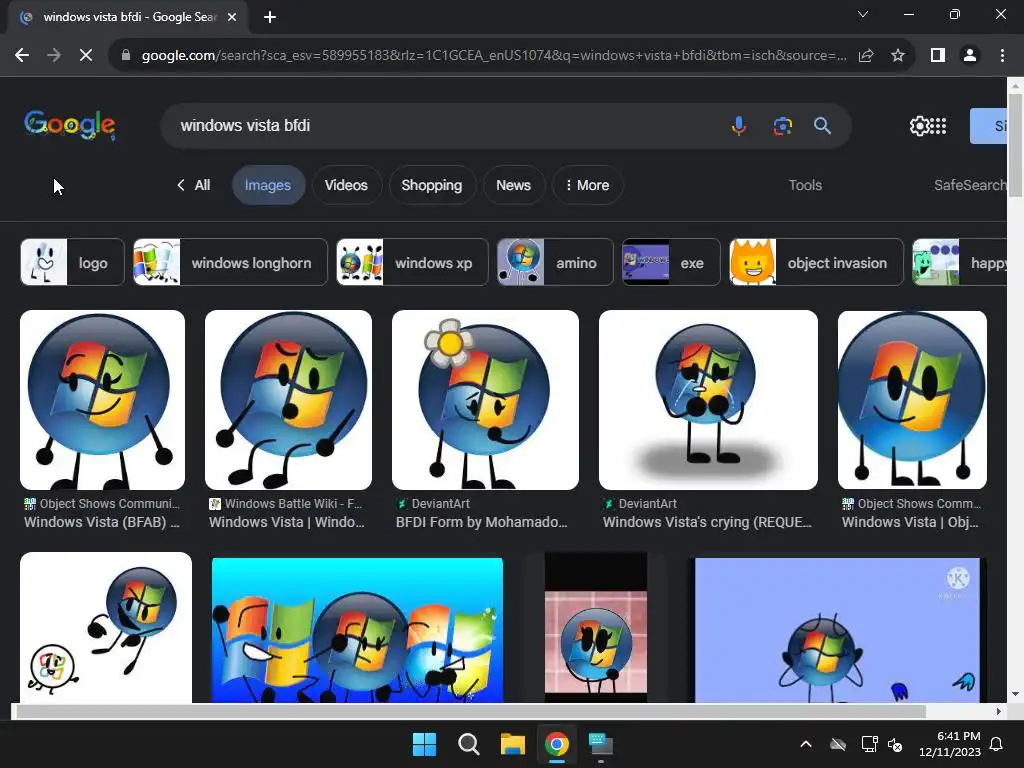The height and width of the screenshot is (768, 1024).
Task: Search by image with Lens icon
Action: 782,125
